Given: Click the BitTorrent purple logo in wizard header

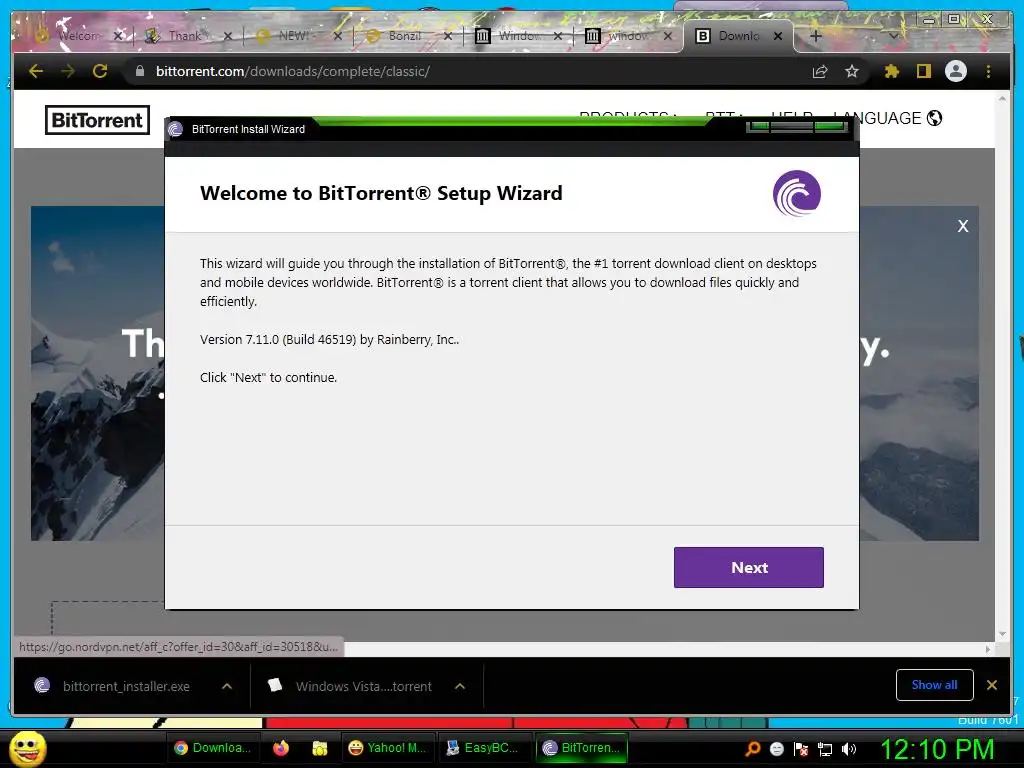Looking at the screenshot, I should coord(797,193).
